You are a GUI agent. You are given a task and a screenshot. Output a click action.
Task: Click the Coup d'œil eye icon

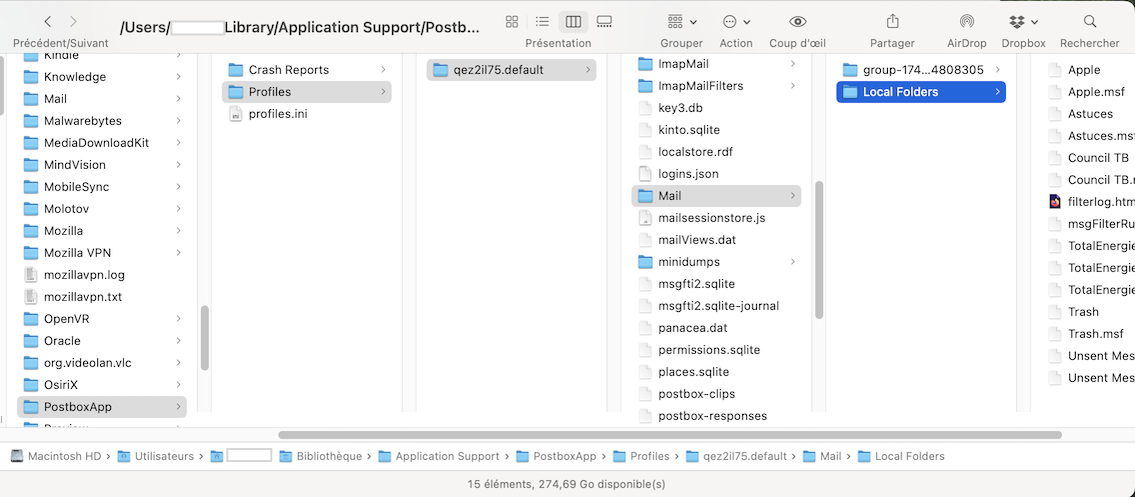pos(798,22)
